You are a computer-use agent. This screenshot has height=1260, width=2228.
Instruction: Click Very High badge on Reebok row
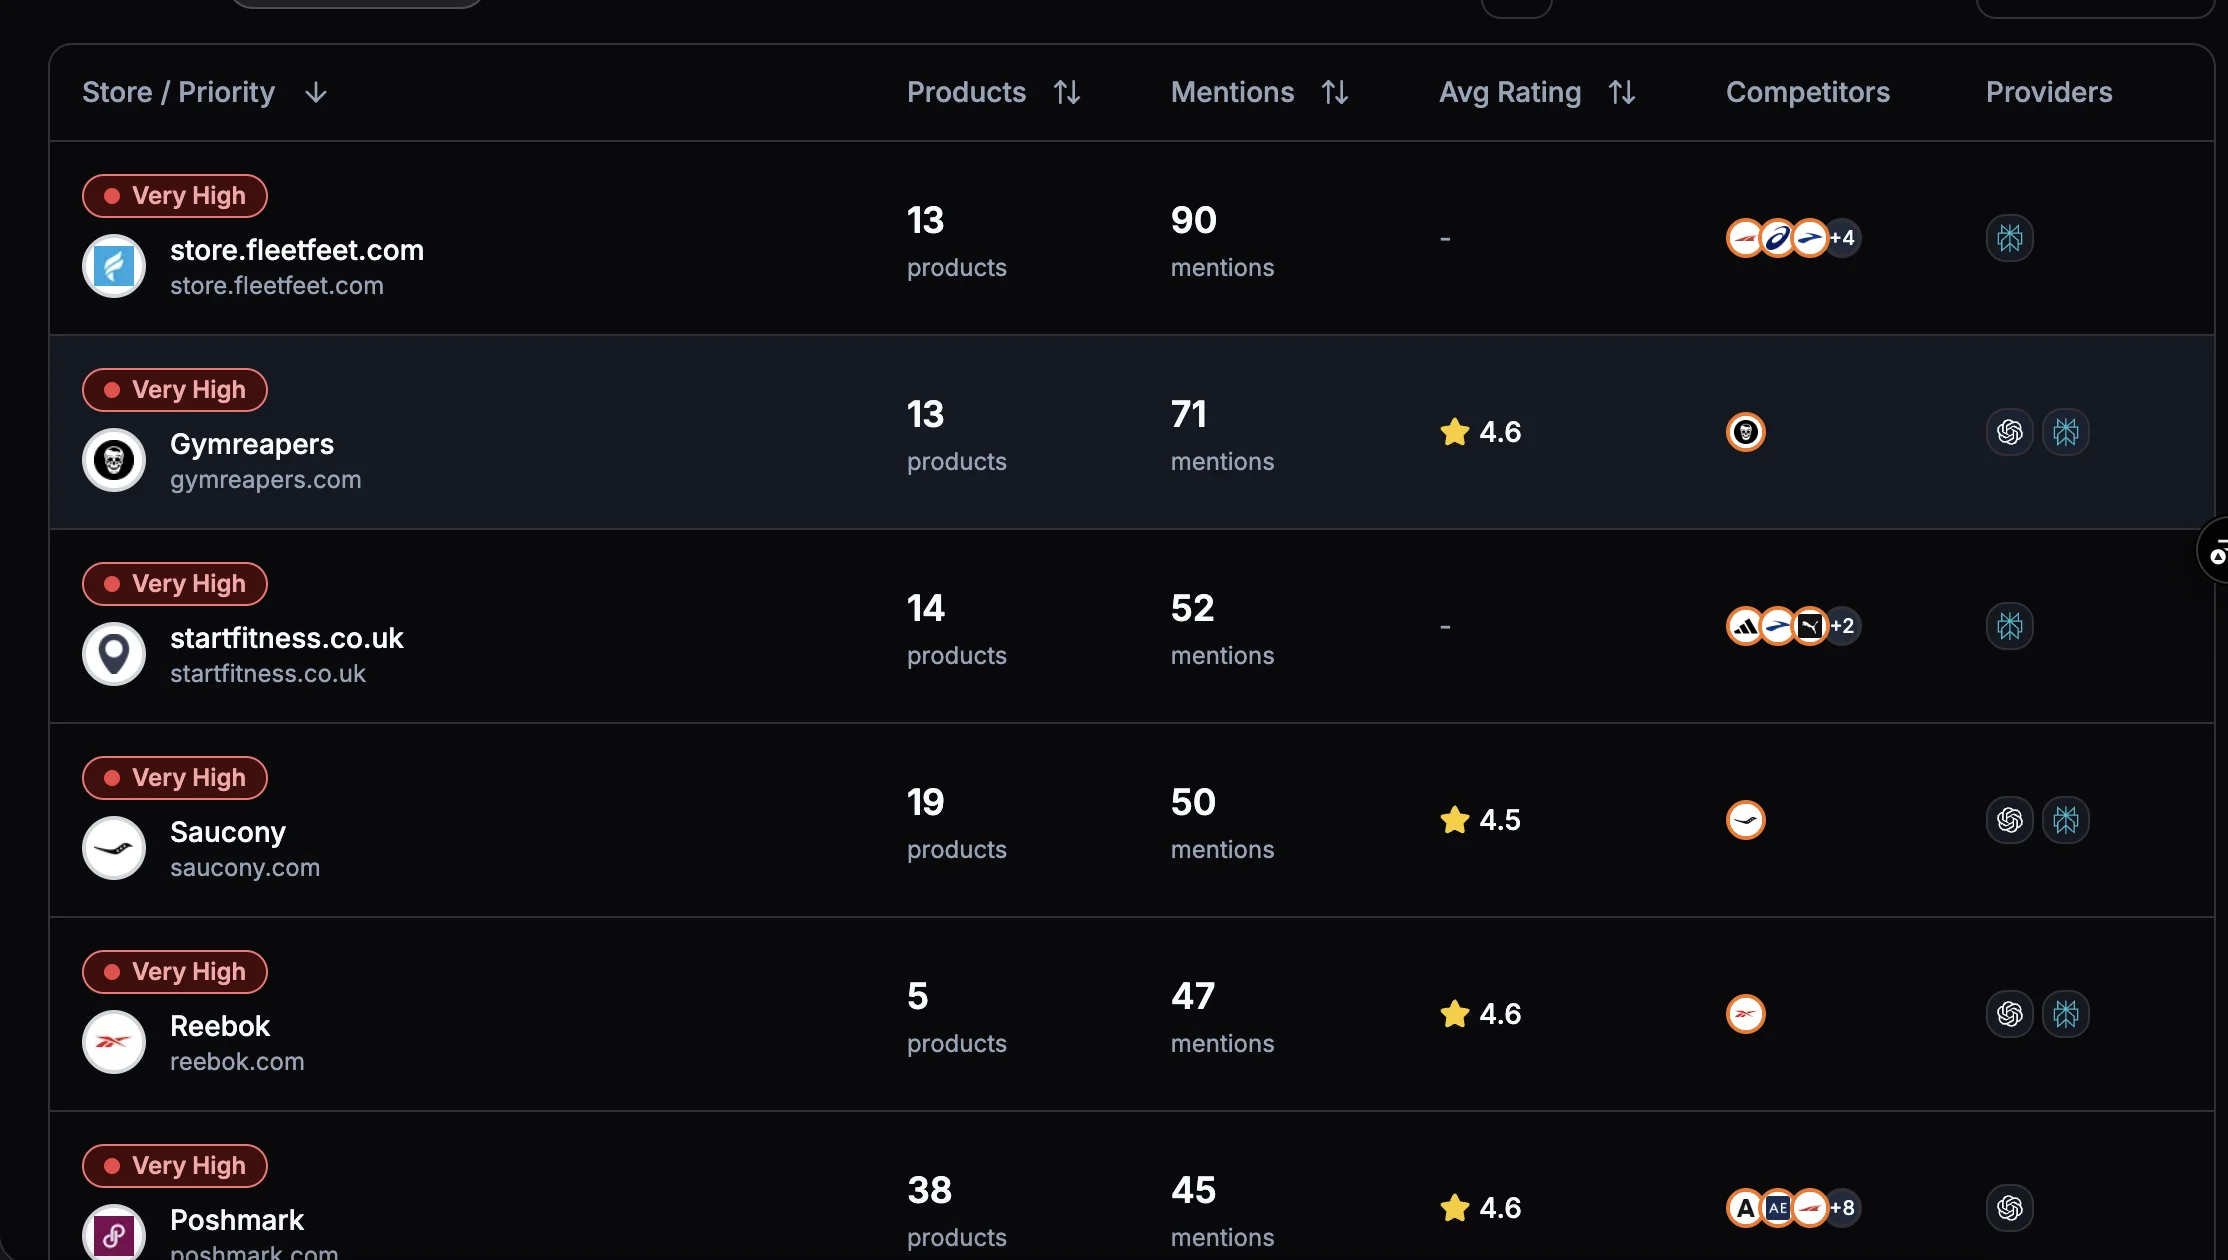[175, 972]
